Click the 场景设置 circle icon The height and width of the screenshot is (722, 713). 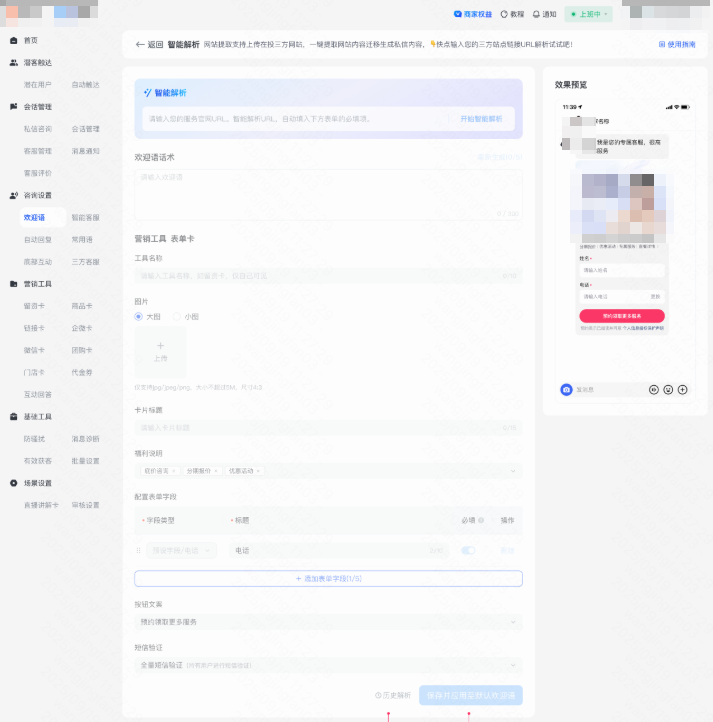click(13, 483)
